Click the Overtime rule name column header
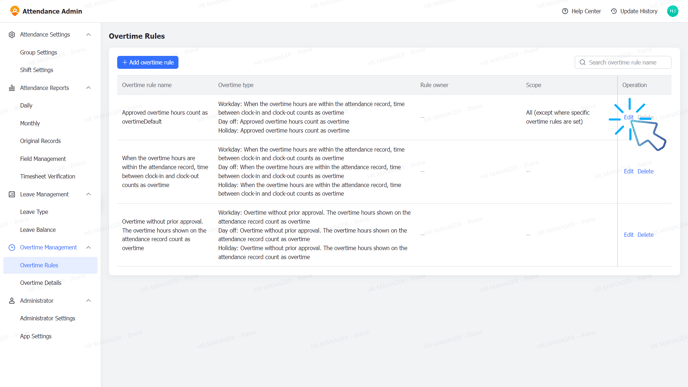 147,85
